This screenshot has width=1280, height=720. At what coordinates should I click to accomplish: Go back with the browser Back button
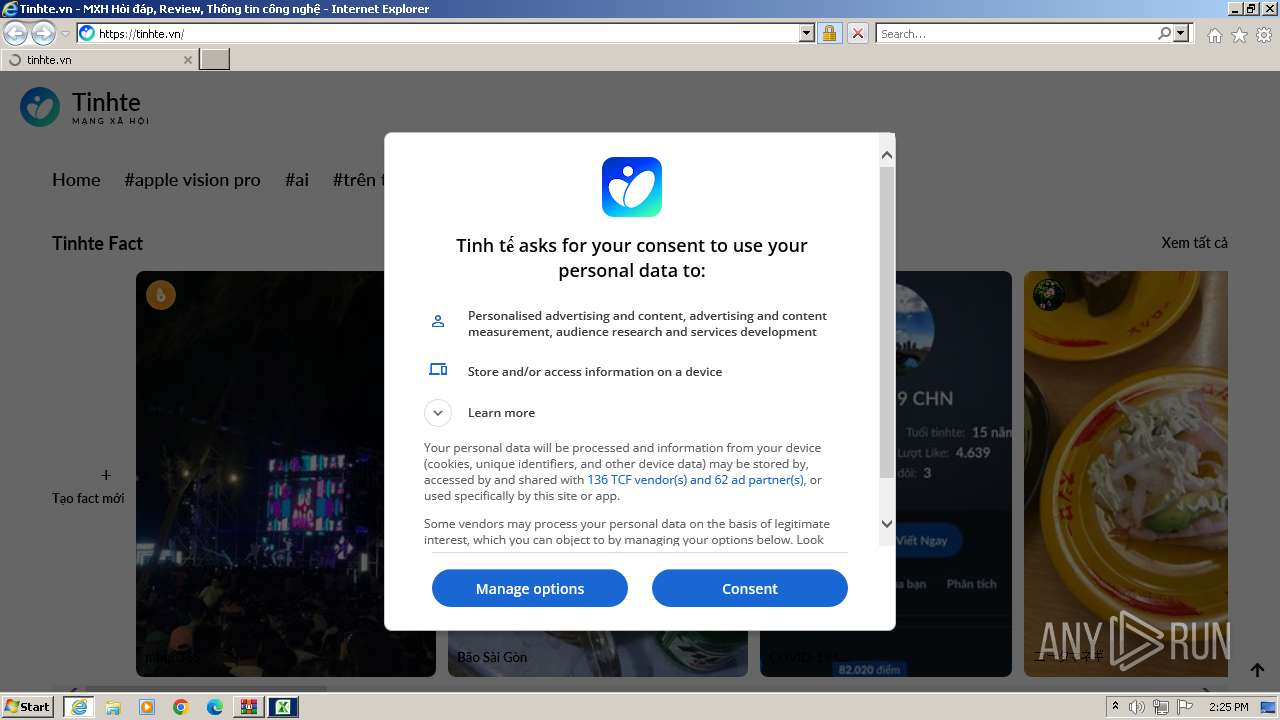pos(16,33)
